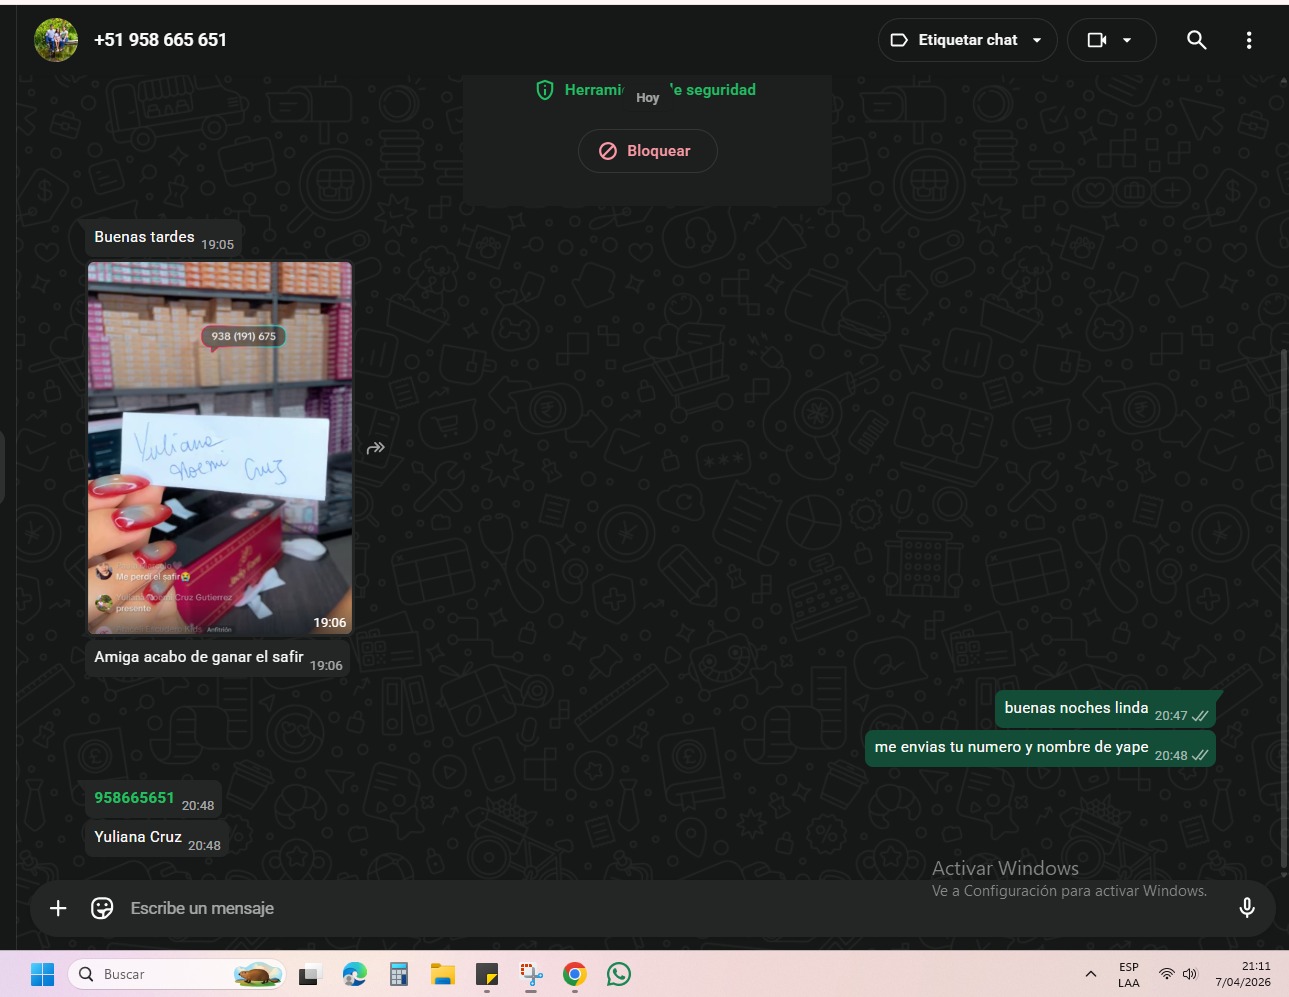Show hidden system tray icons chevron
Image resolution: width=1289 pixels, height=997 pixels.
(1090, 974)
